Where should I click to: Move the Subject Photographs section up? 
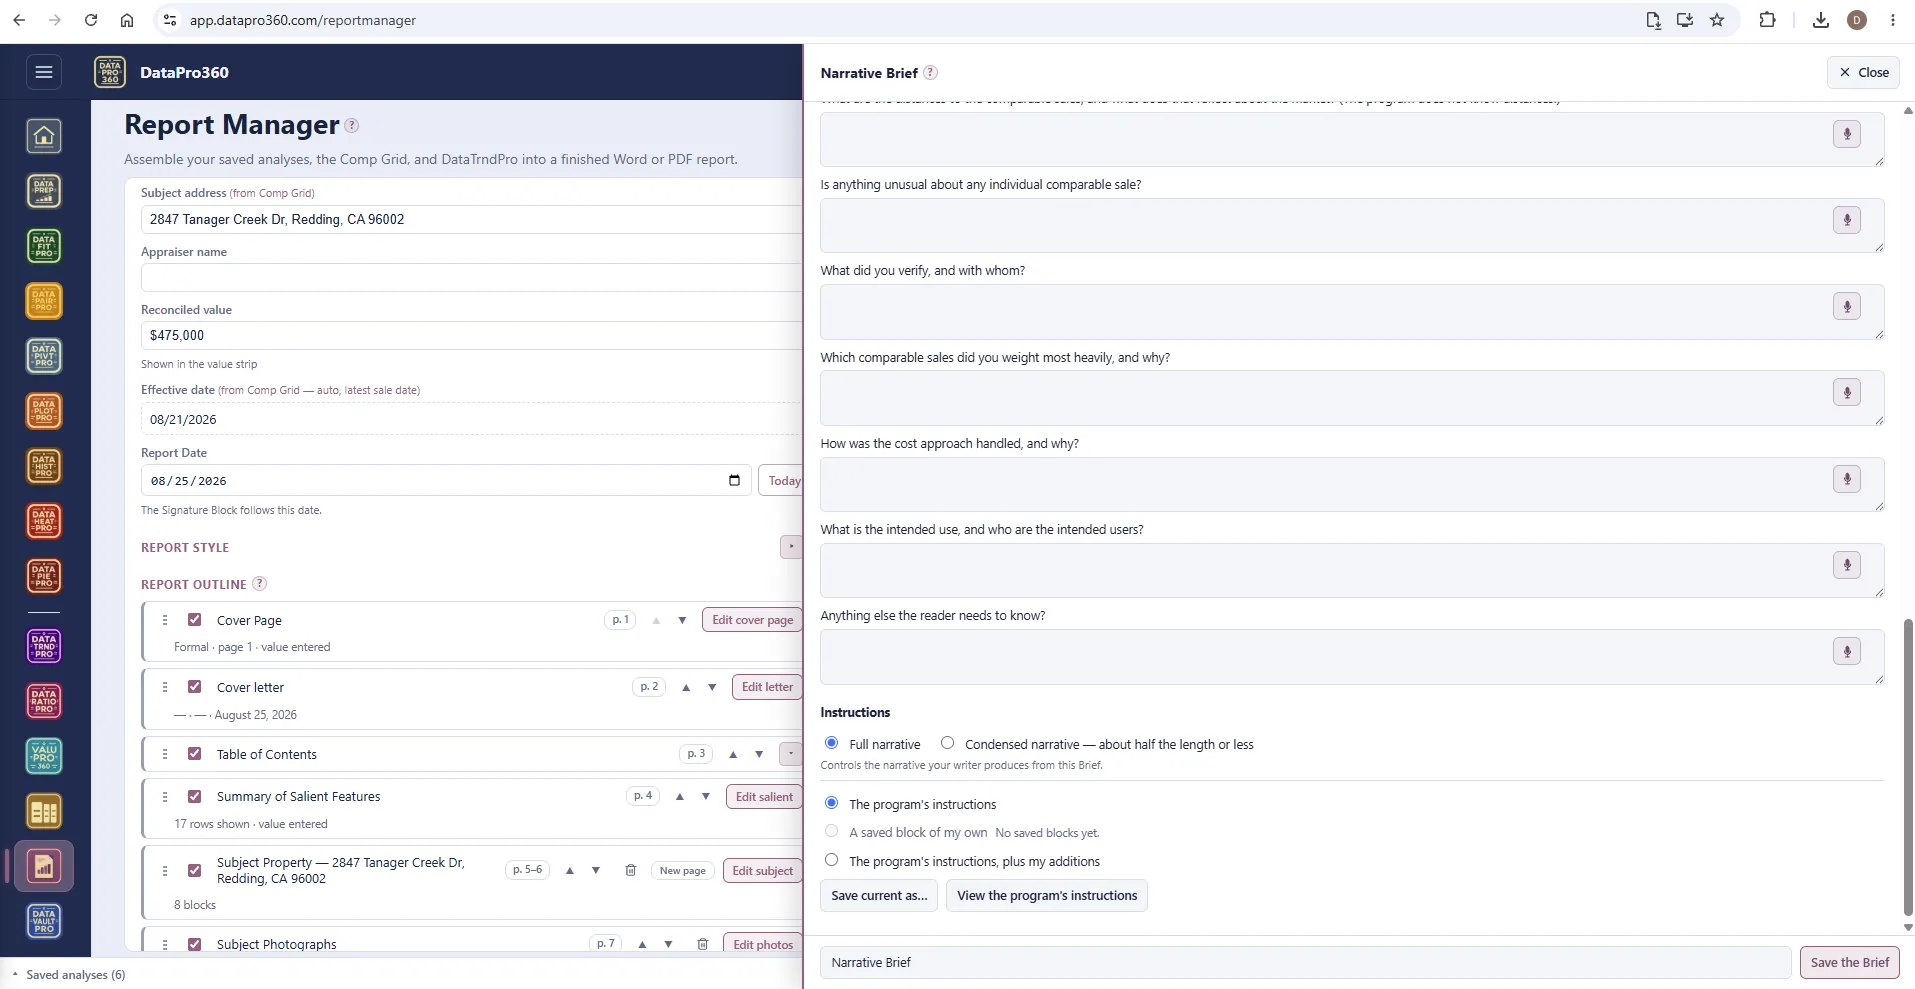click(642, 944)
